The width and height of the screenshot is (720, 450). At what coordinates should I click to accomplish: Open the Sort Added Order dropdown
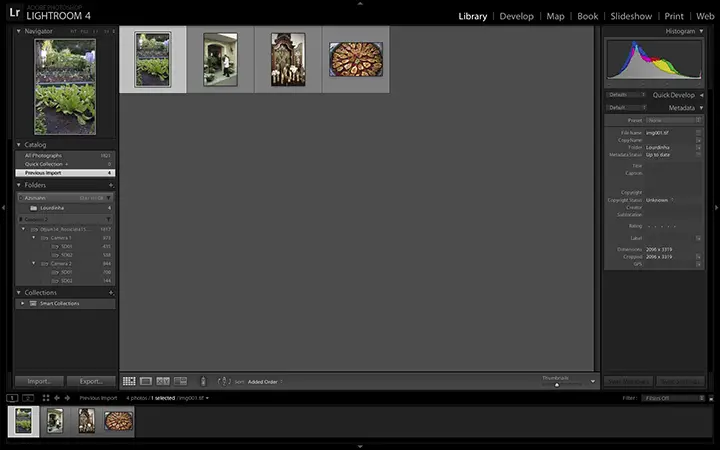[x=265, y=382]
